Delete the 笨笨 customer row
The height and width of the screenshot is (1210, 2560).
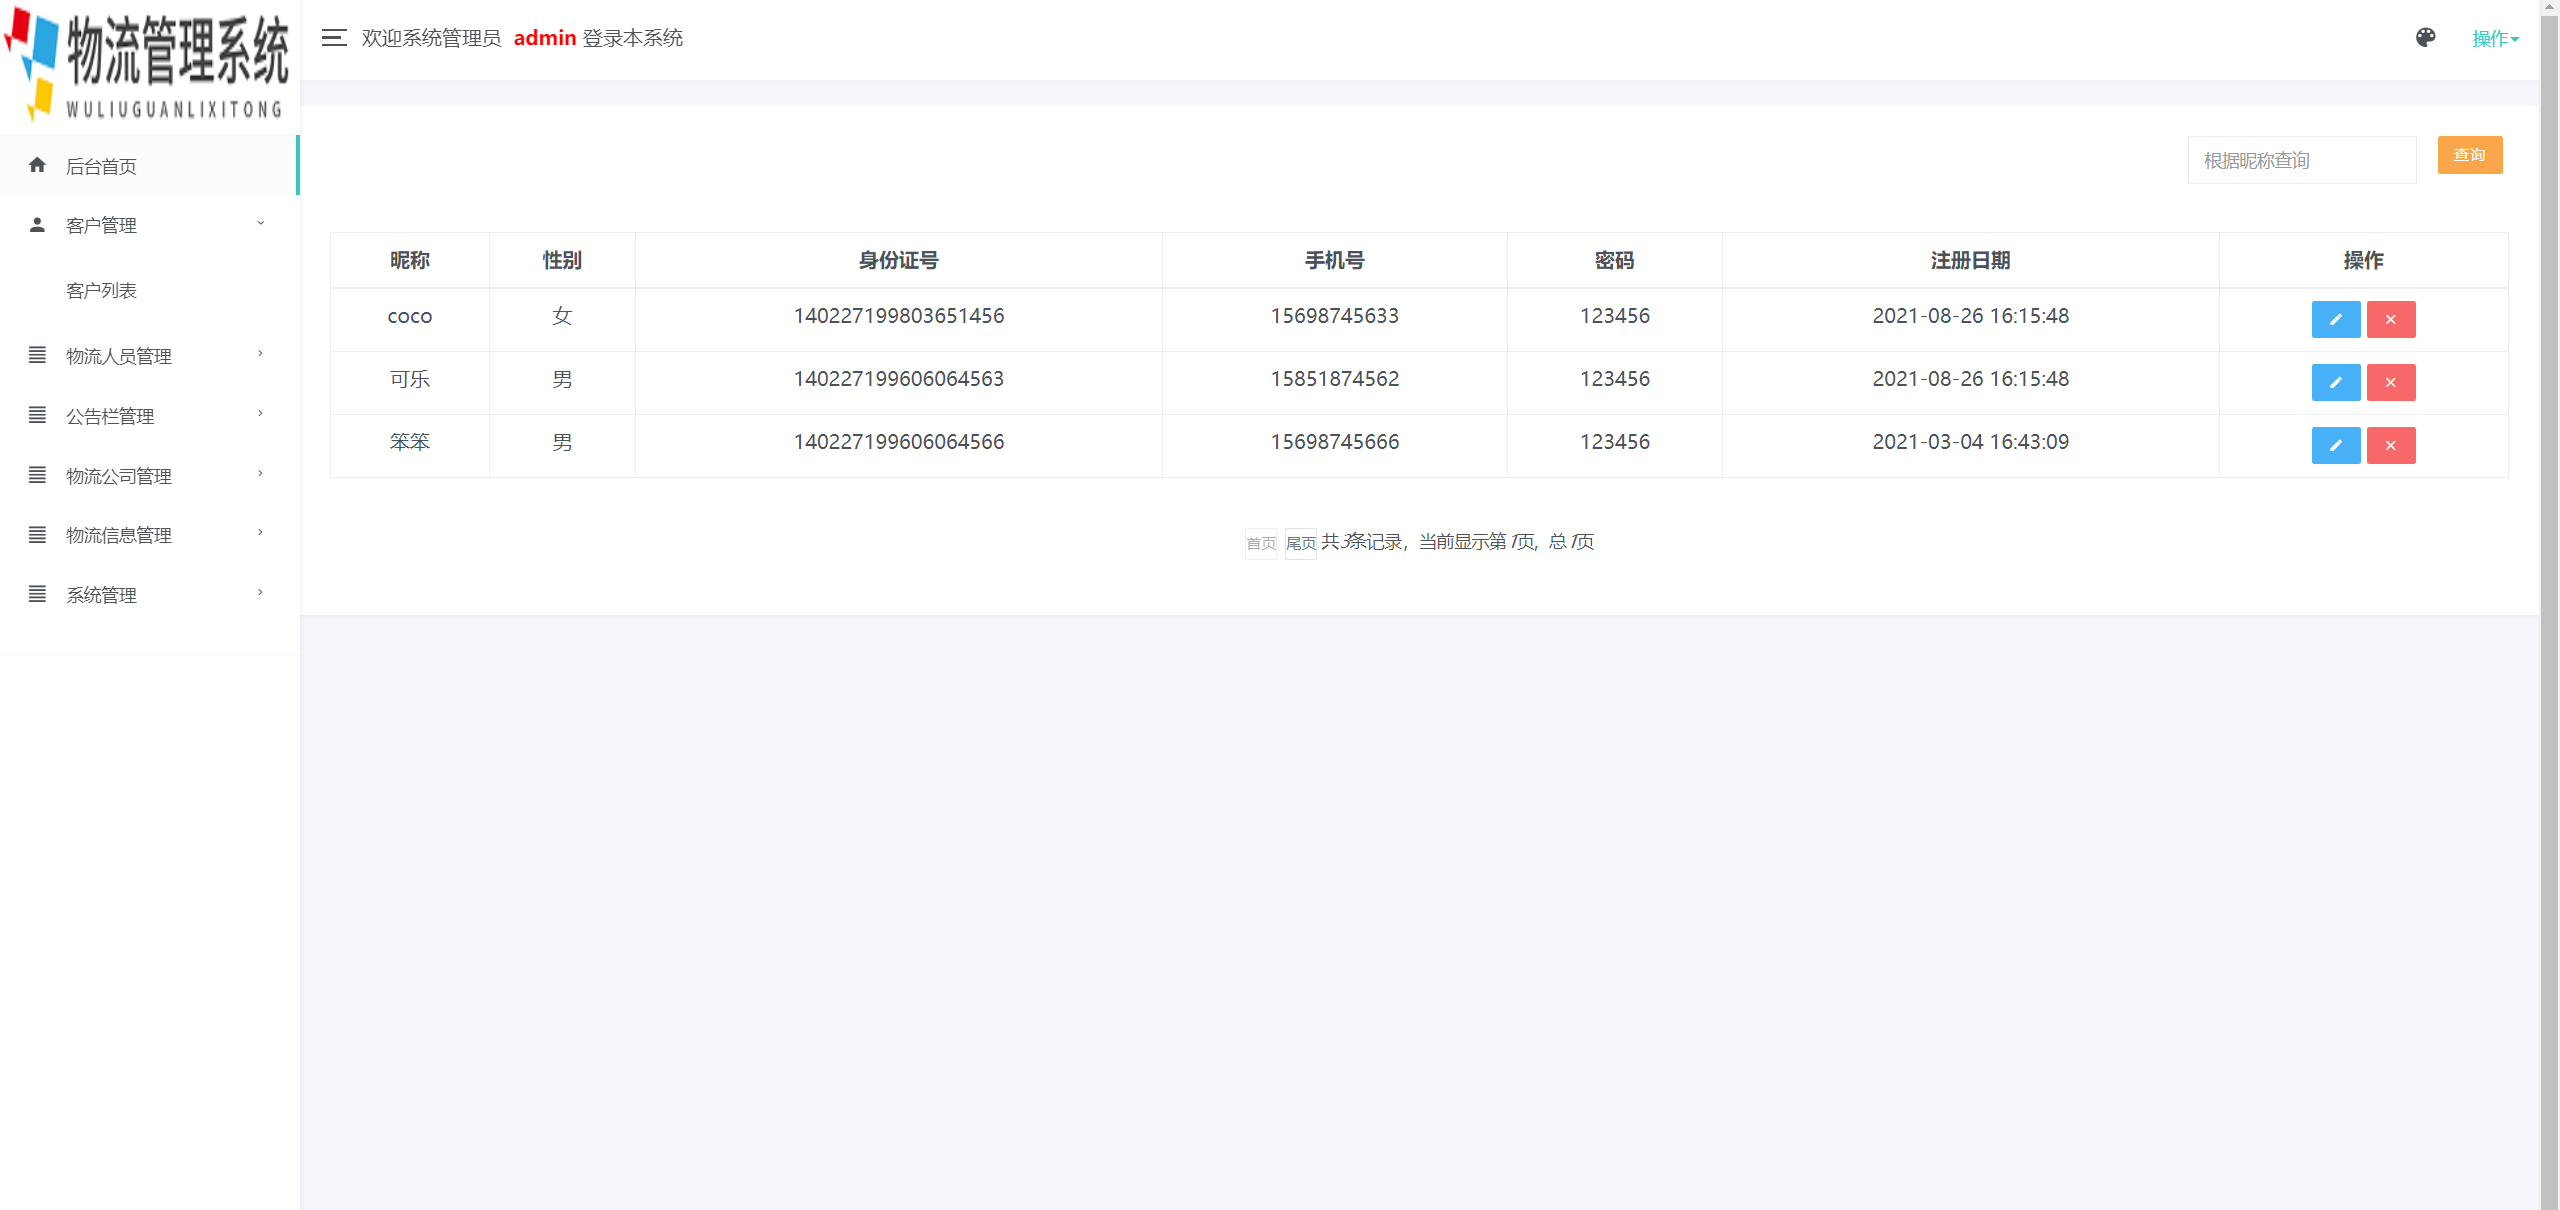[x=2390, y=446]
